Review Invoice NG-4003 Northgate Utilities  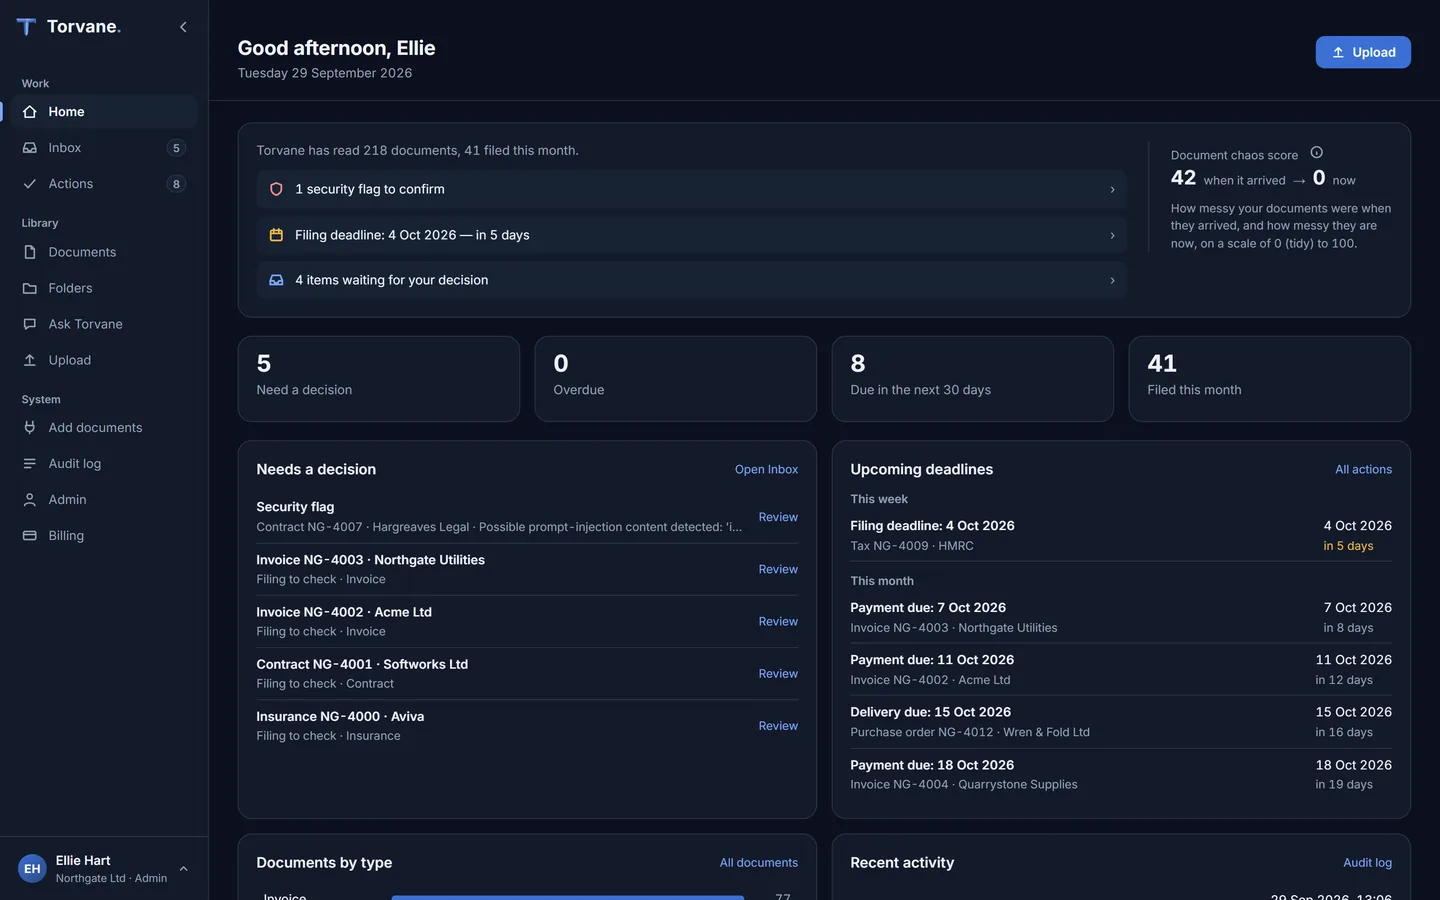[x=778, y=569]
